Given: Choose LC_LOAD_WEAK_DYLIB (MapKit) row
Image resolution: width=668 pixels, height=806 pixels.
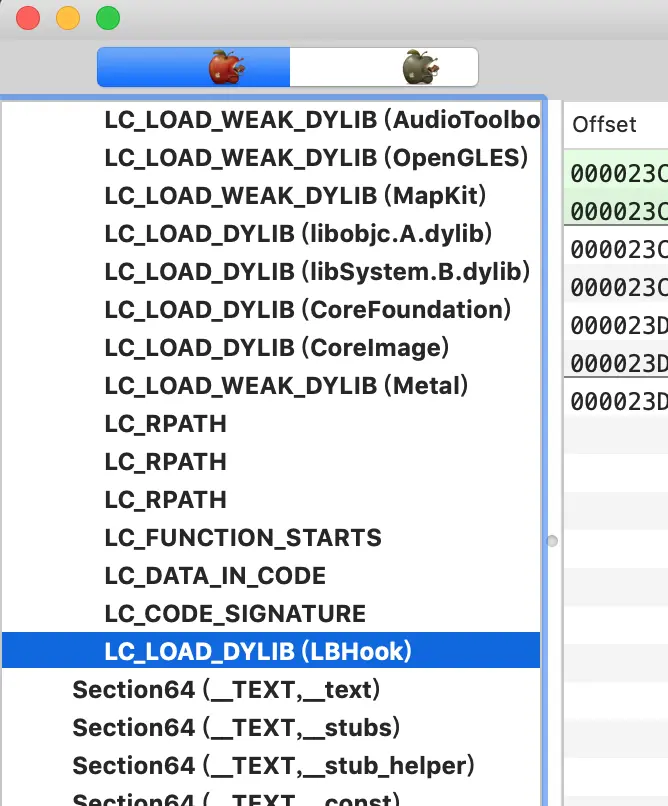Looking at the screenshot, I should pyautogui.click(x=271, y=195).
